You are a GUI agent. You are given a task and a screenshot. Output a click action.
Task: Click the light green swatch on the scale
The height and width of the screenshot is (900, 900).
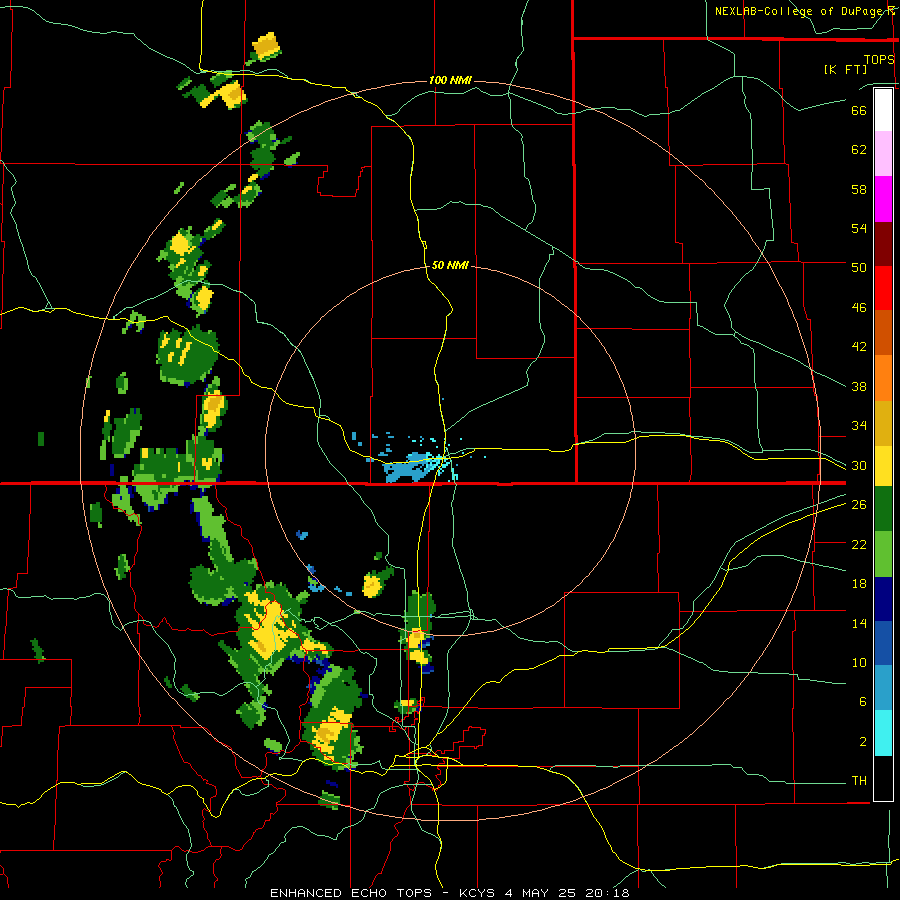coord(883,554)
